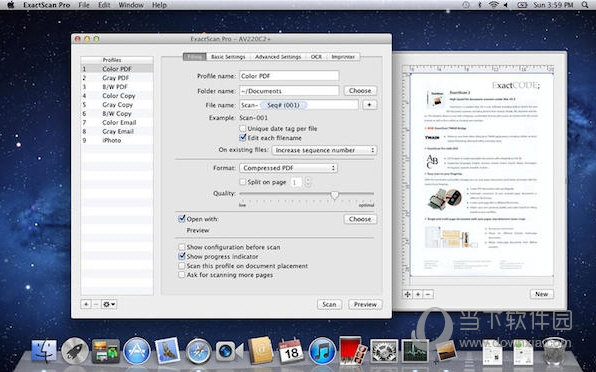
Task: Open Mail stamp icon in dock
Action: (x=168, y=350)
